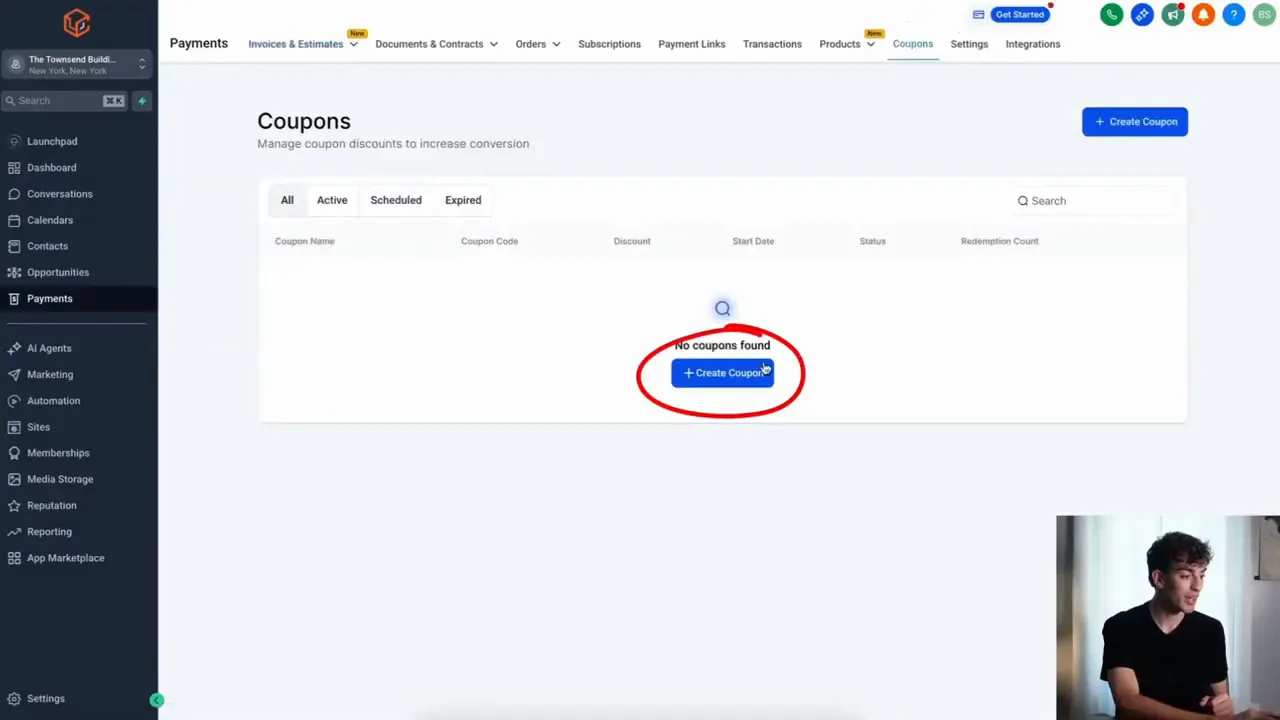Click the Reporting chart icon
The image size is (1280, 720).
point(14,532)
